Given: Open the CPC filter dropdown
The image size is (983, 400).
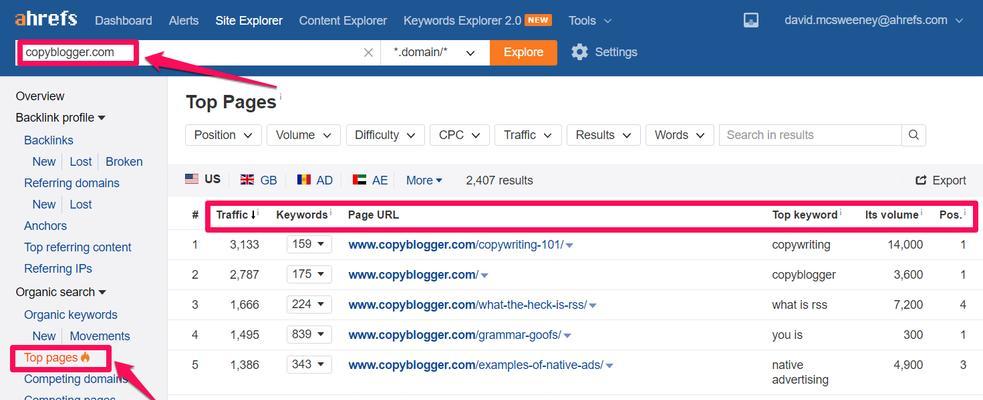Looking at the screenshot, I should [460, 135].
